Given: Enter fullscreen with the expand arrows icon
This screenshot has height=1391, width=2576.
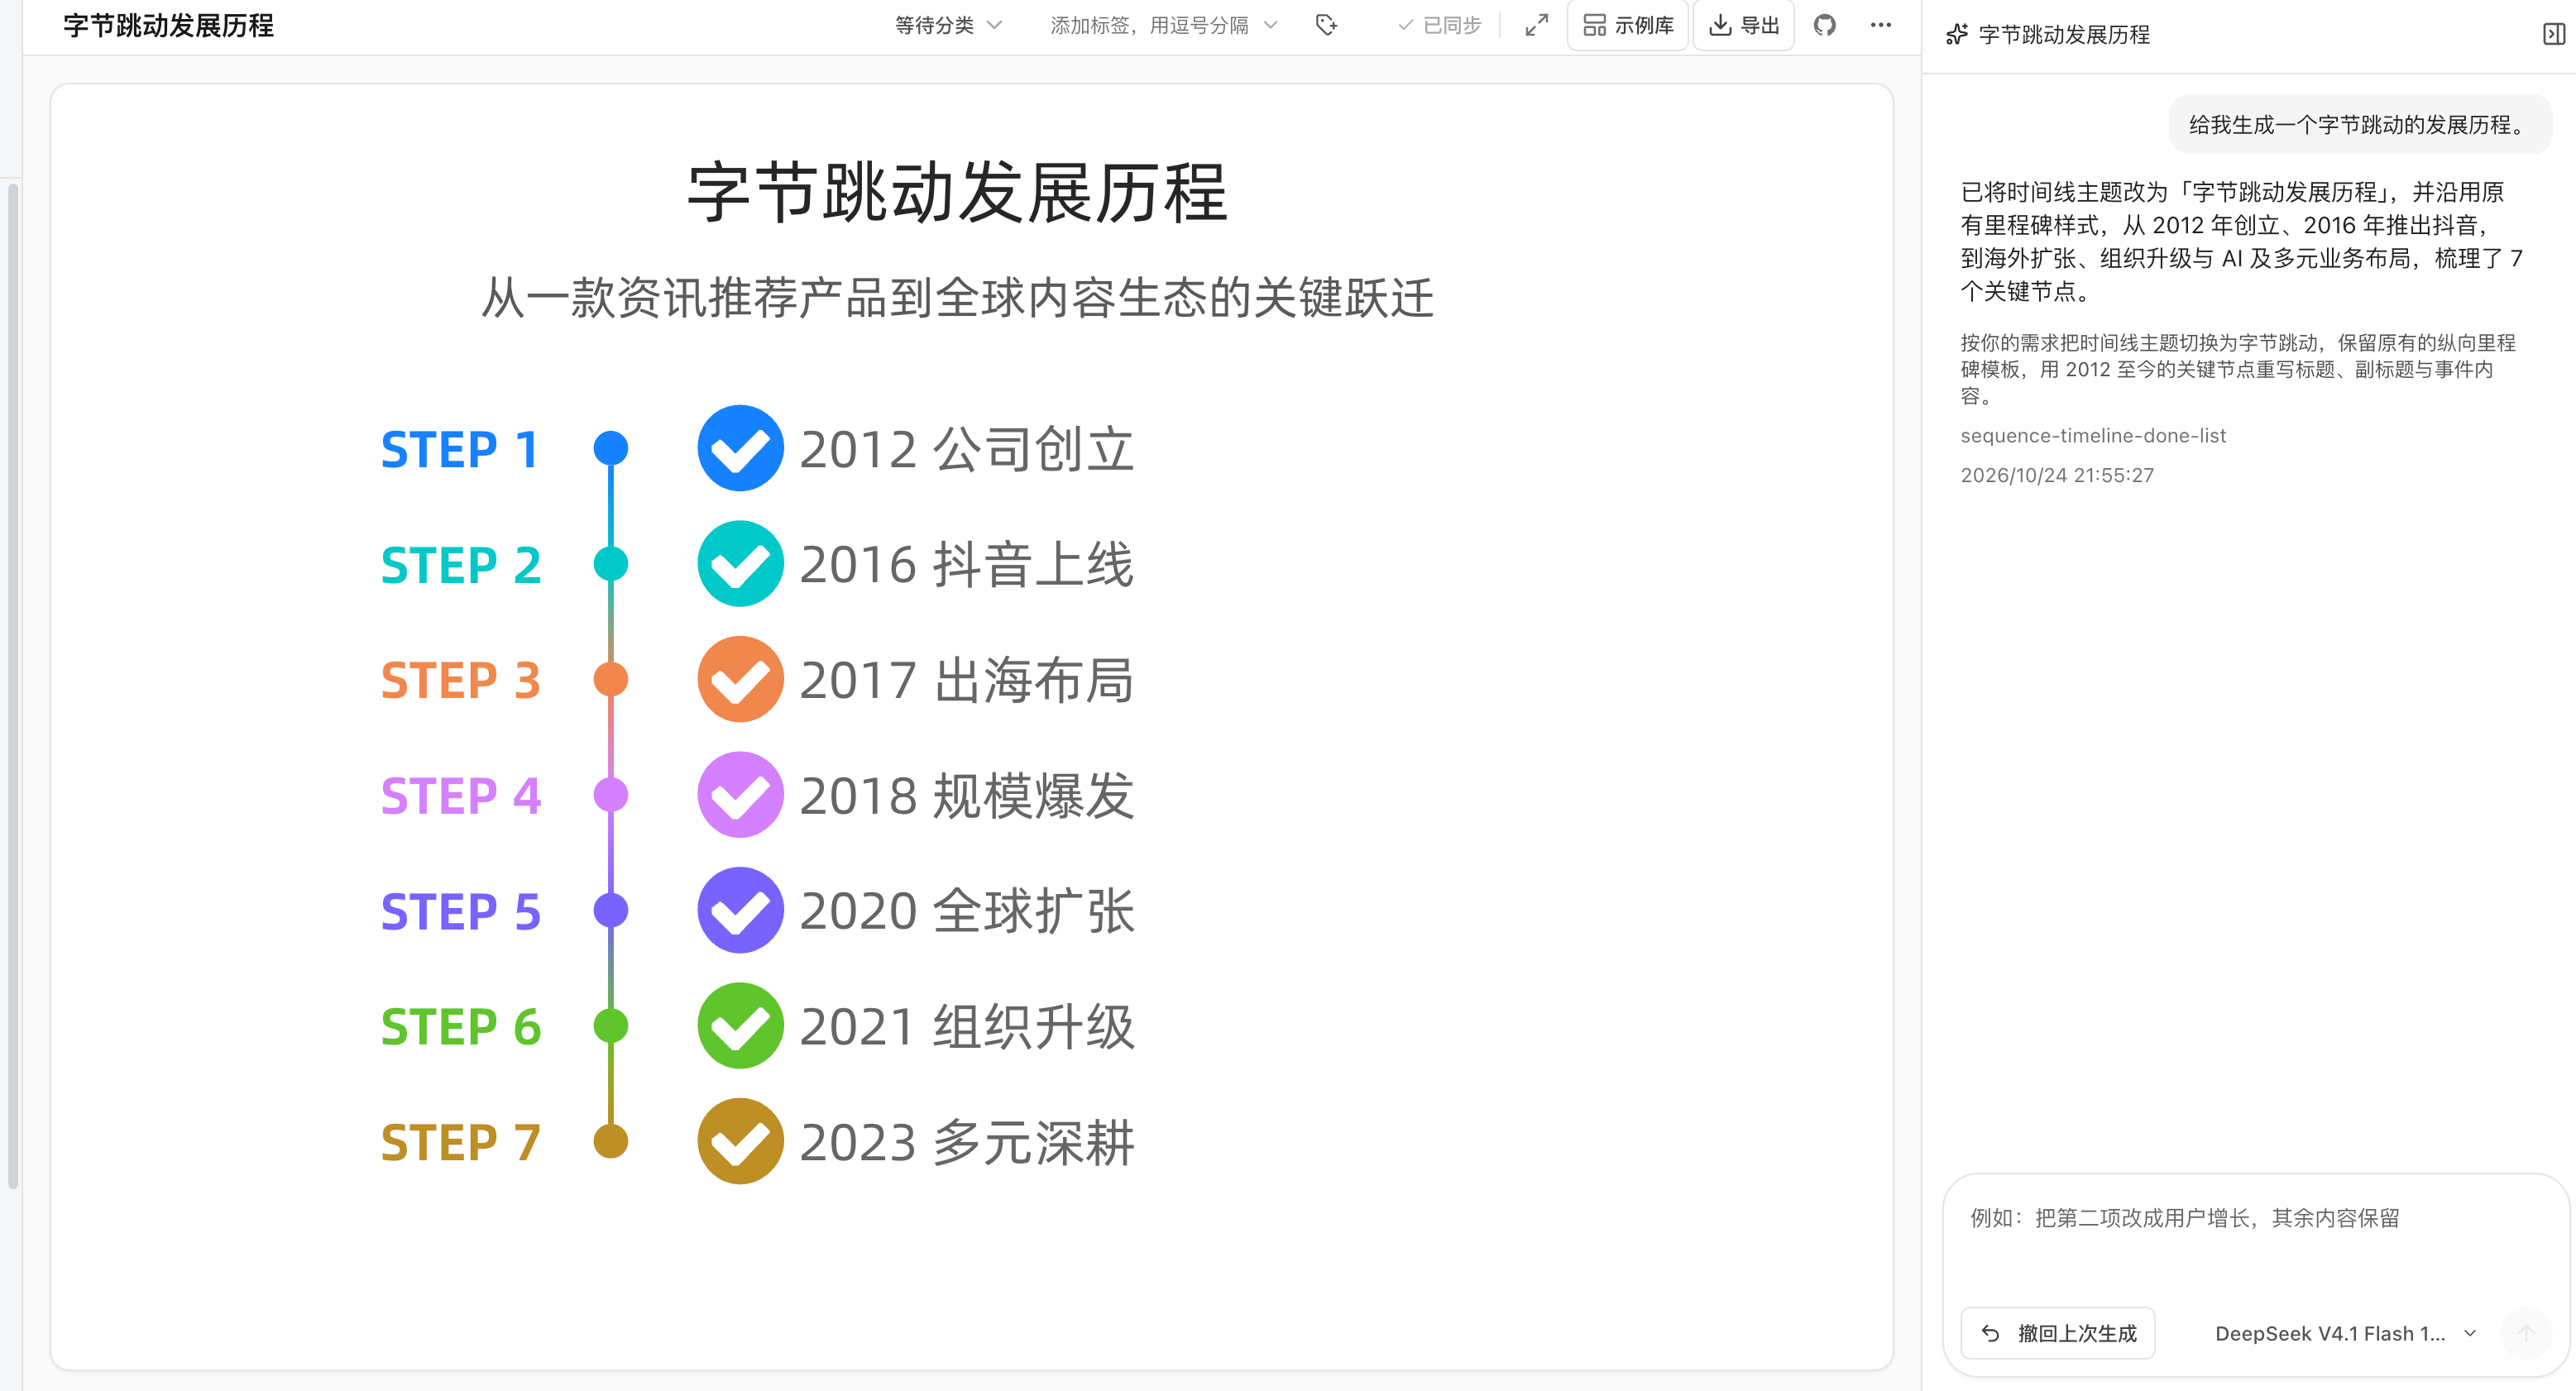Looking at the screenshot, I should (x=1536, y=25).
